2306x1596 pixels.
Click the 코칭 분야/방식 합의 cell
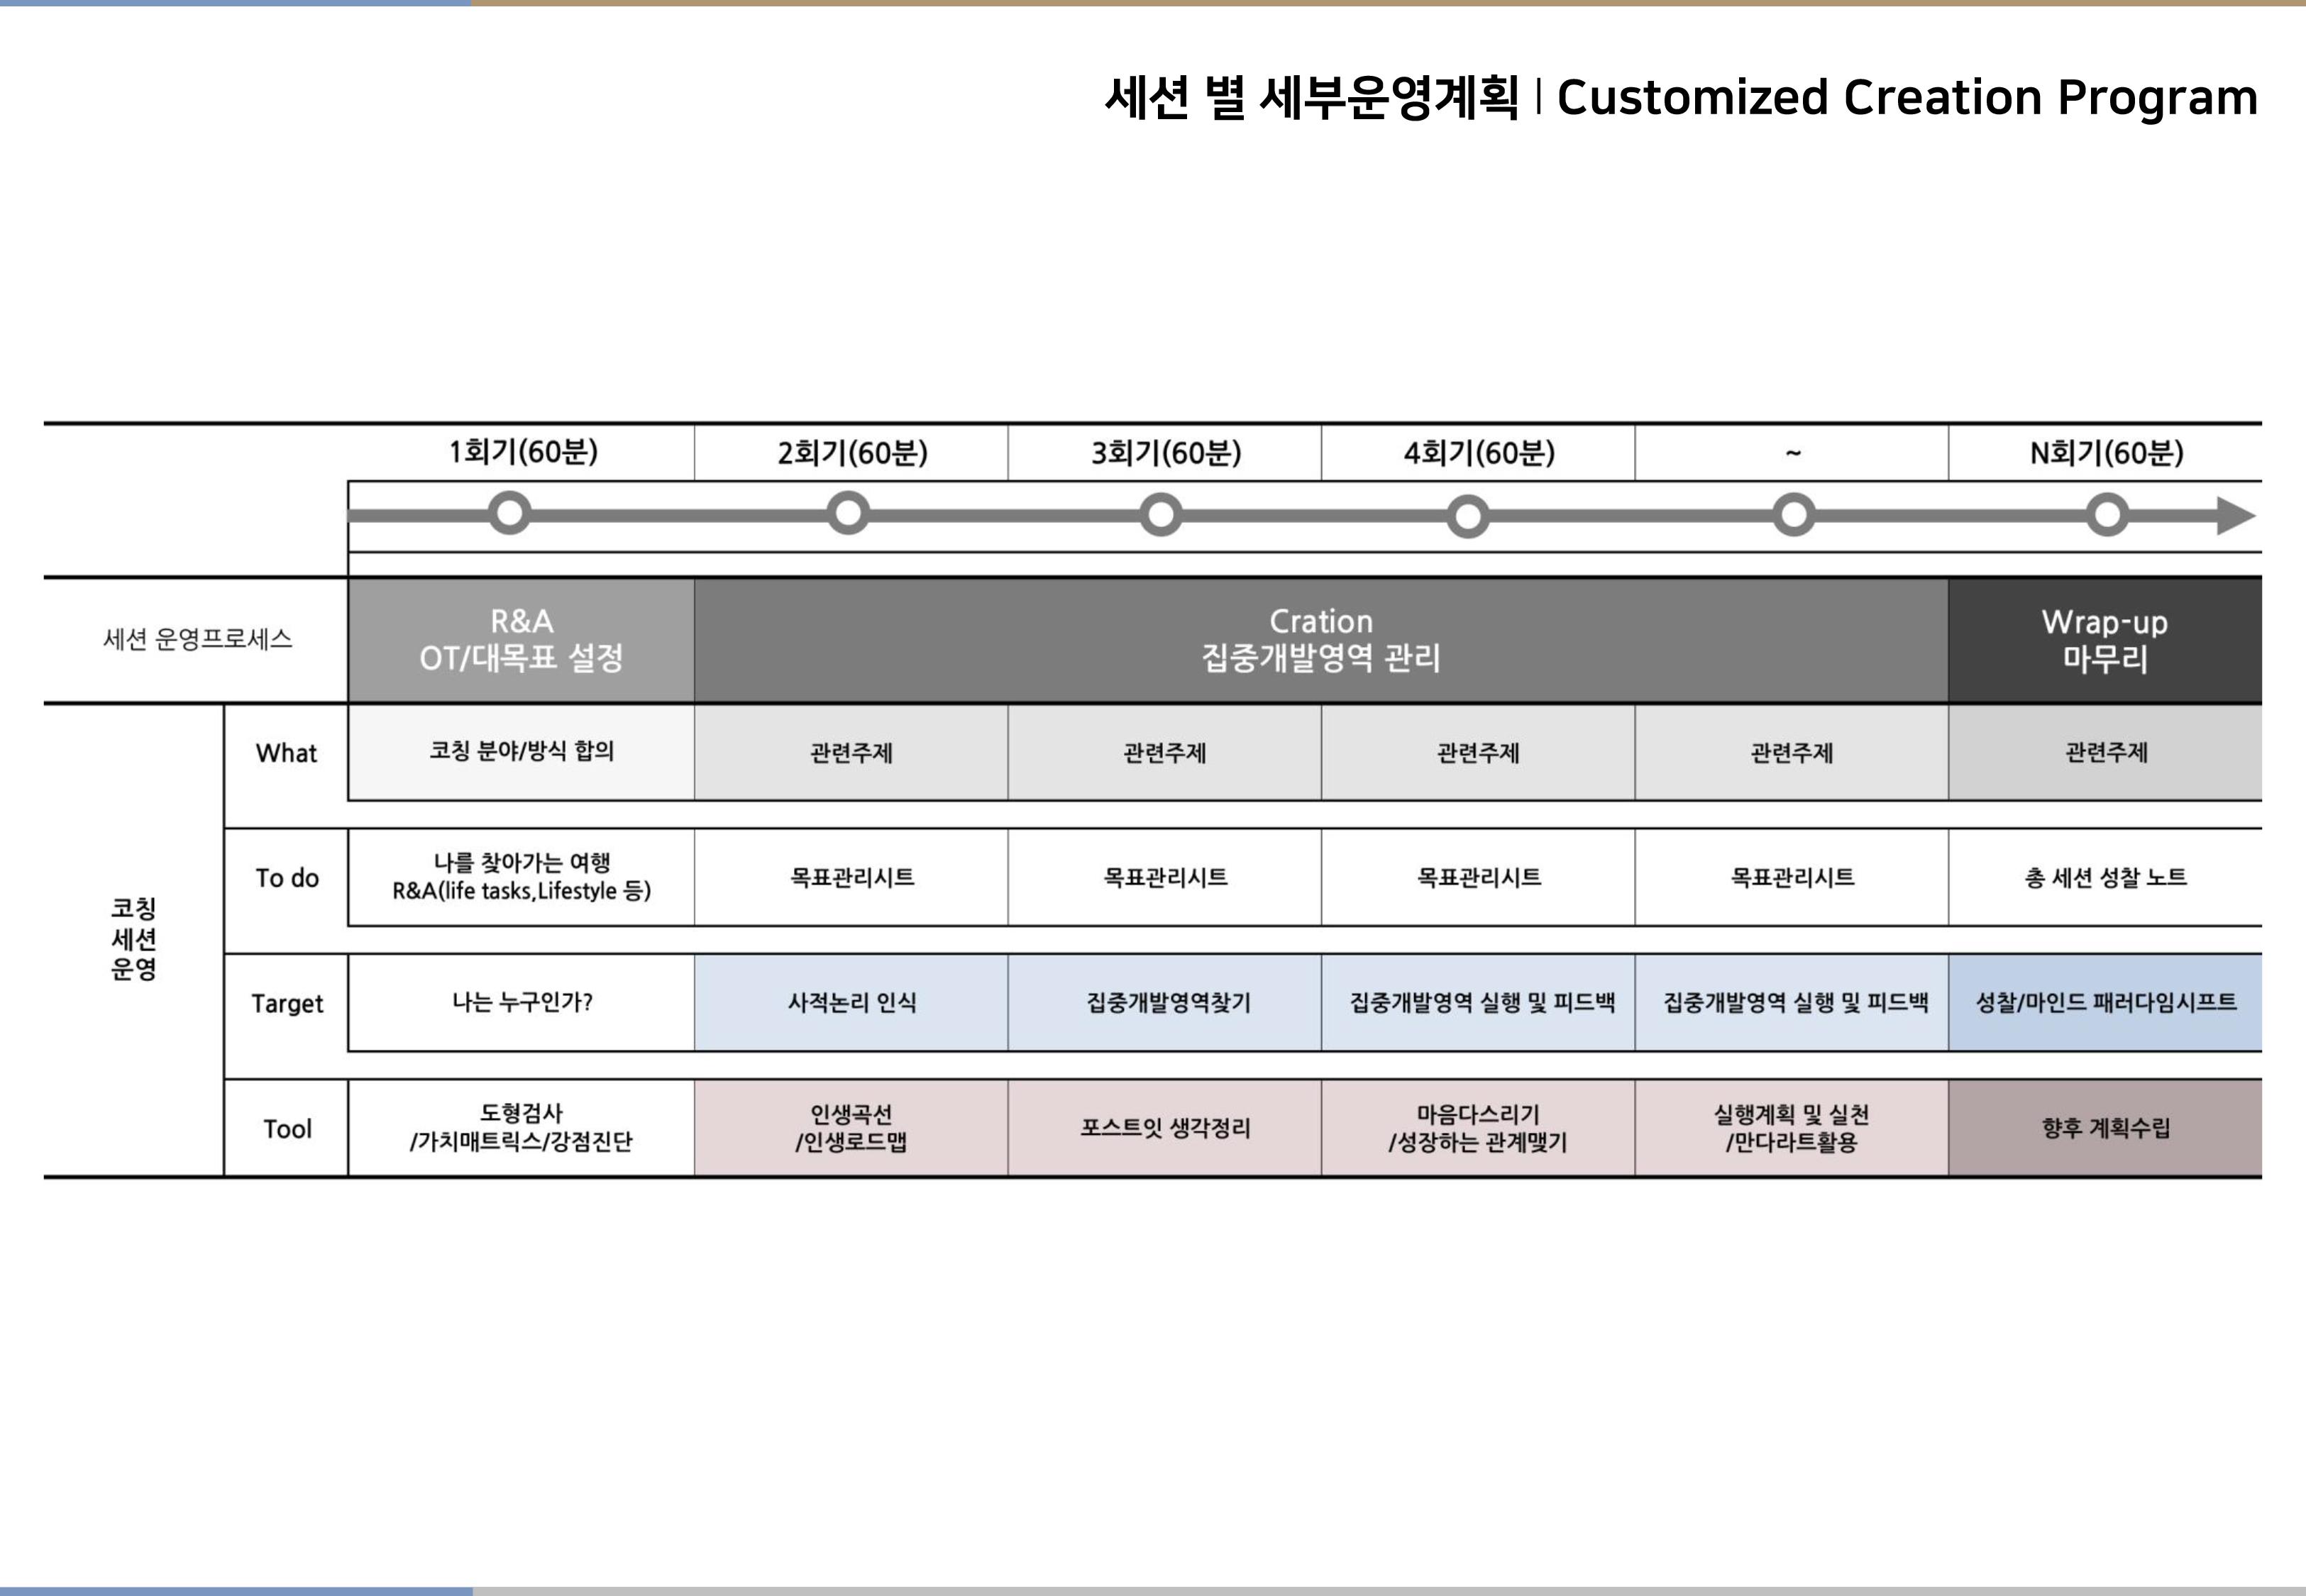pyautogui.click(x=521, y=751)
